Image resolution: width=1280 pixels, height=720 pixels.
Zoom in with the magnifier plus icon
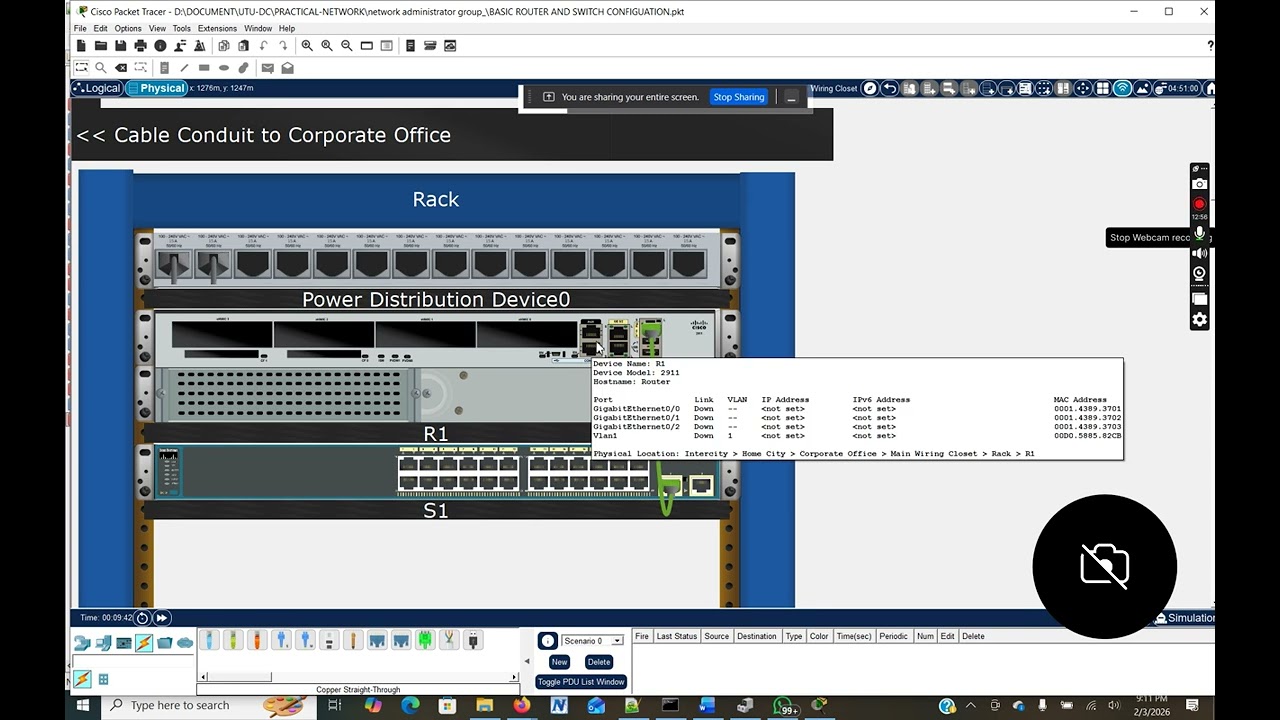[307, 46]
